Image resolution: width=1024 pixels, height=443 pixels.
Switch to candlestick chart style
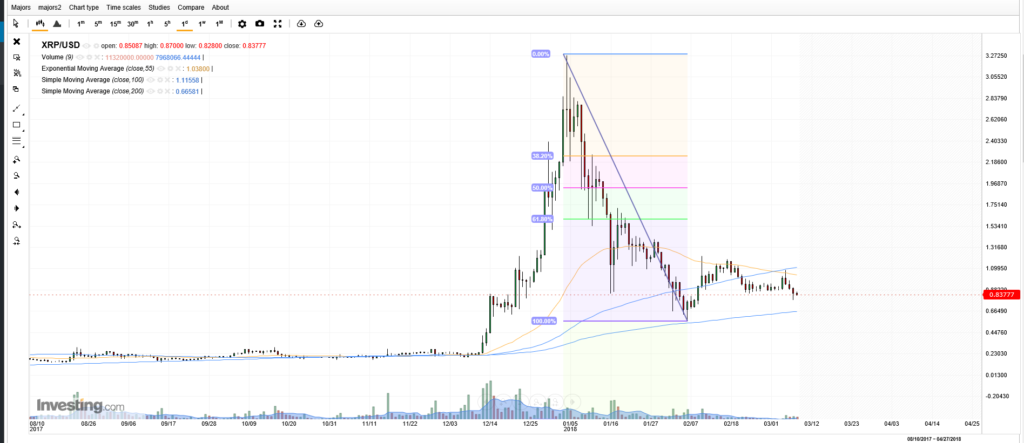pyautogui.click(x=40, y=24)
